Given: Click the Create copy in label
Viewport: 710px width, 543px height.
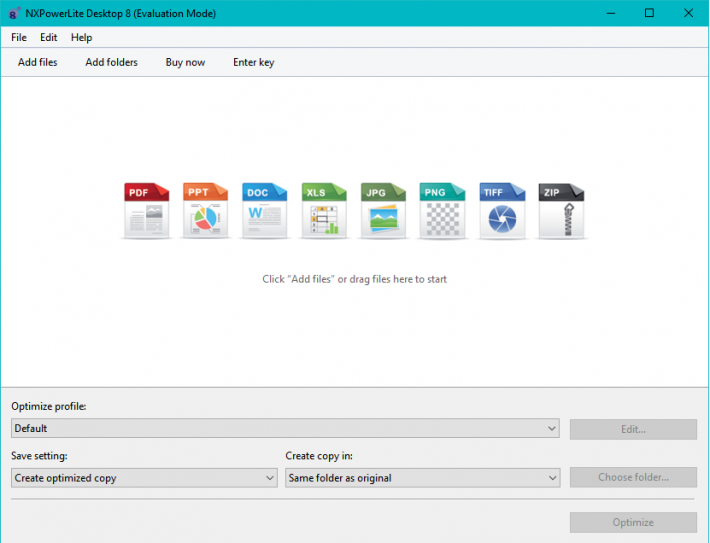Looking at the screenshot, I should [x=319, y=456].
